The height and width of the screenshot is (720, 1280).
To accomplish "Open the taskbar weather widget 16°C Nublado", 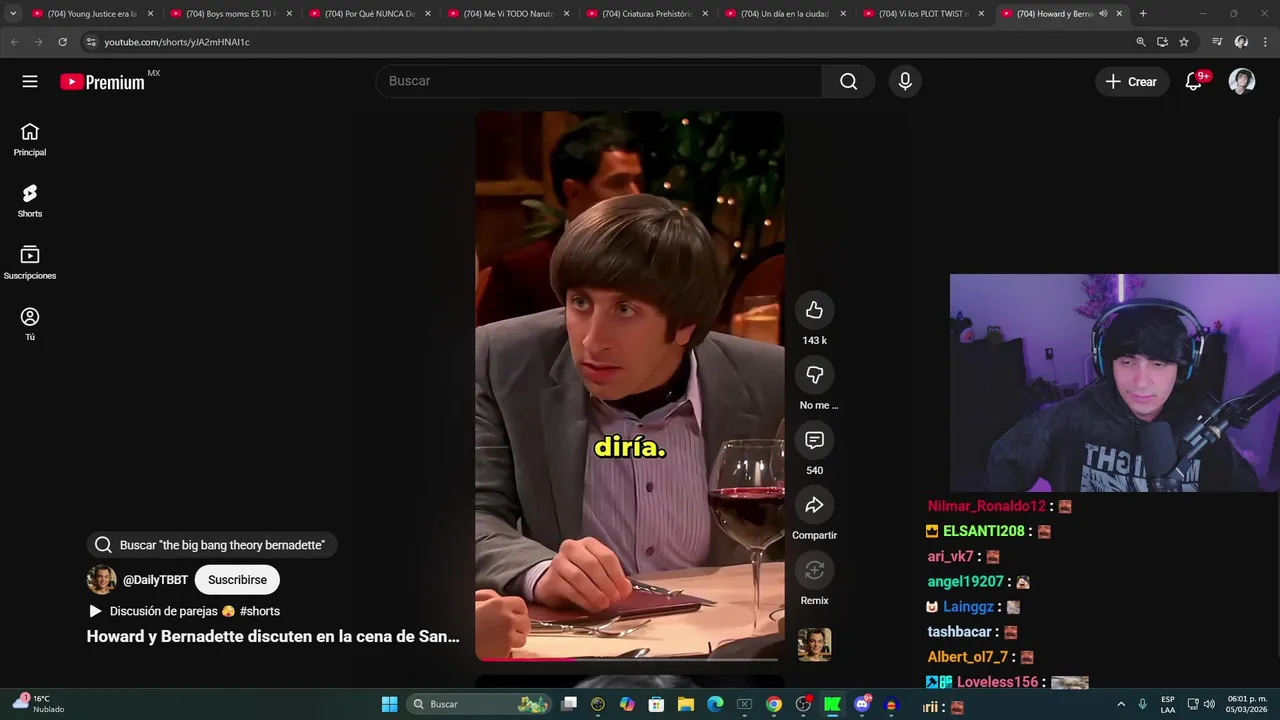I will tap(38, 704).
